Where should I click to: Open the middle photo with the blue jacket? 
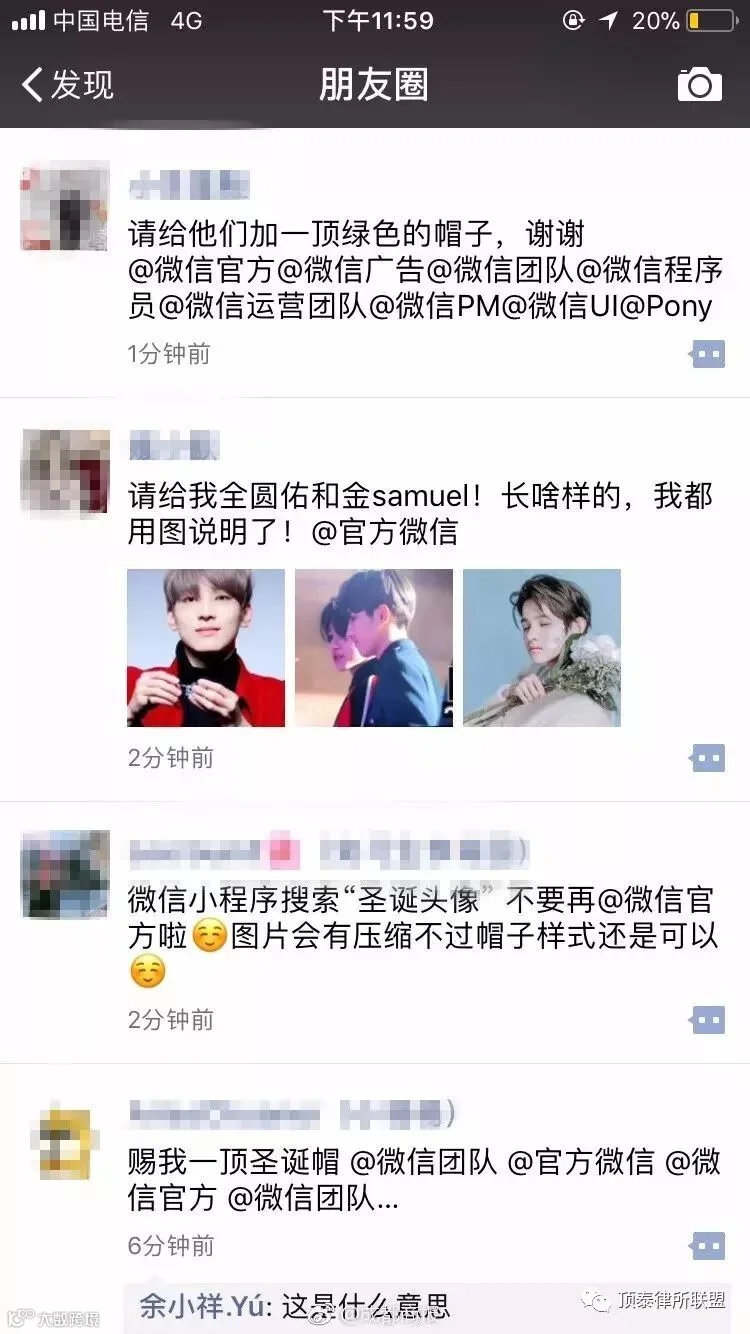pyautogui.click(x=374, y=648)
